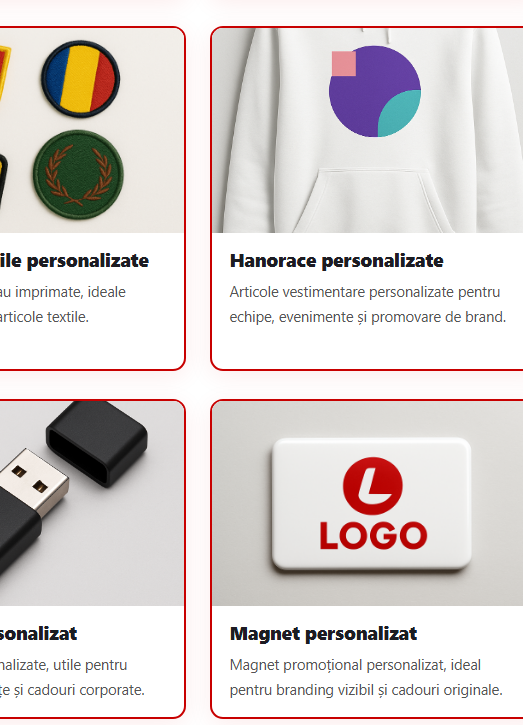Click the teal quarter shape on hoodie logo
This screenshot has width=523, height=725.
[400, 113]
